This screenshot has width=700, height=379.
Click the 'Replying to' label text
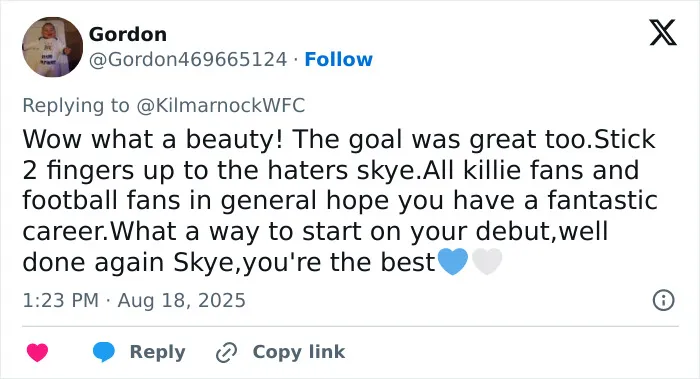76,106
